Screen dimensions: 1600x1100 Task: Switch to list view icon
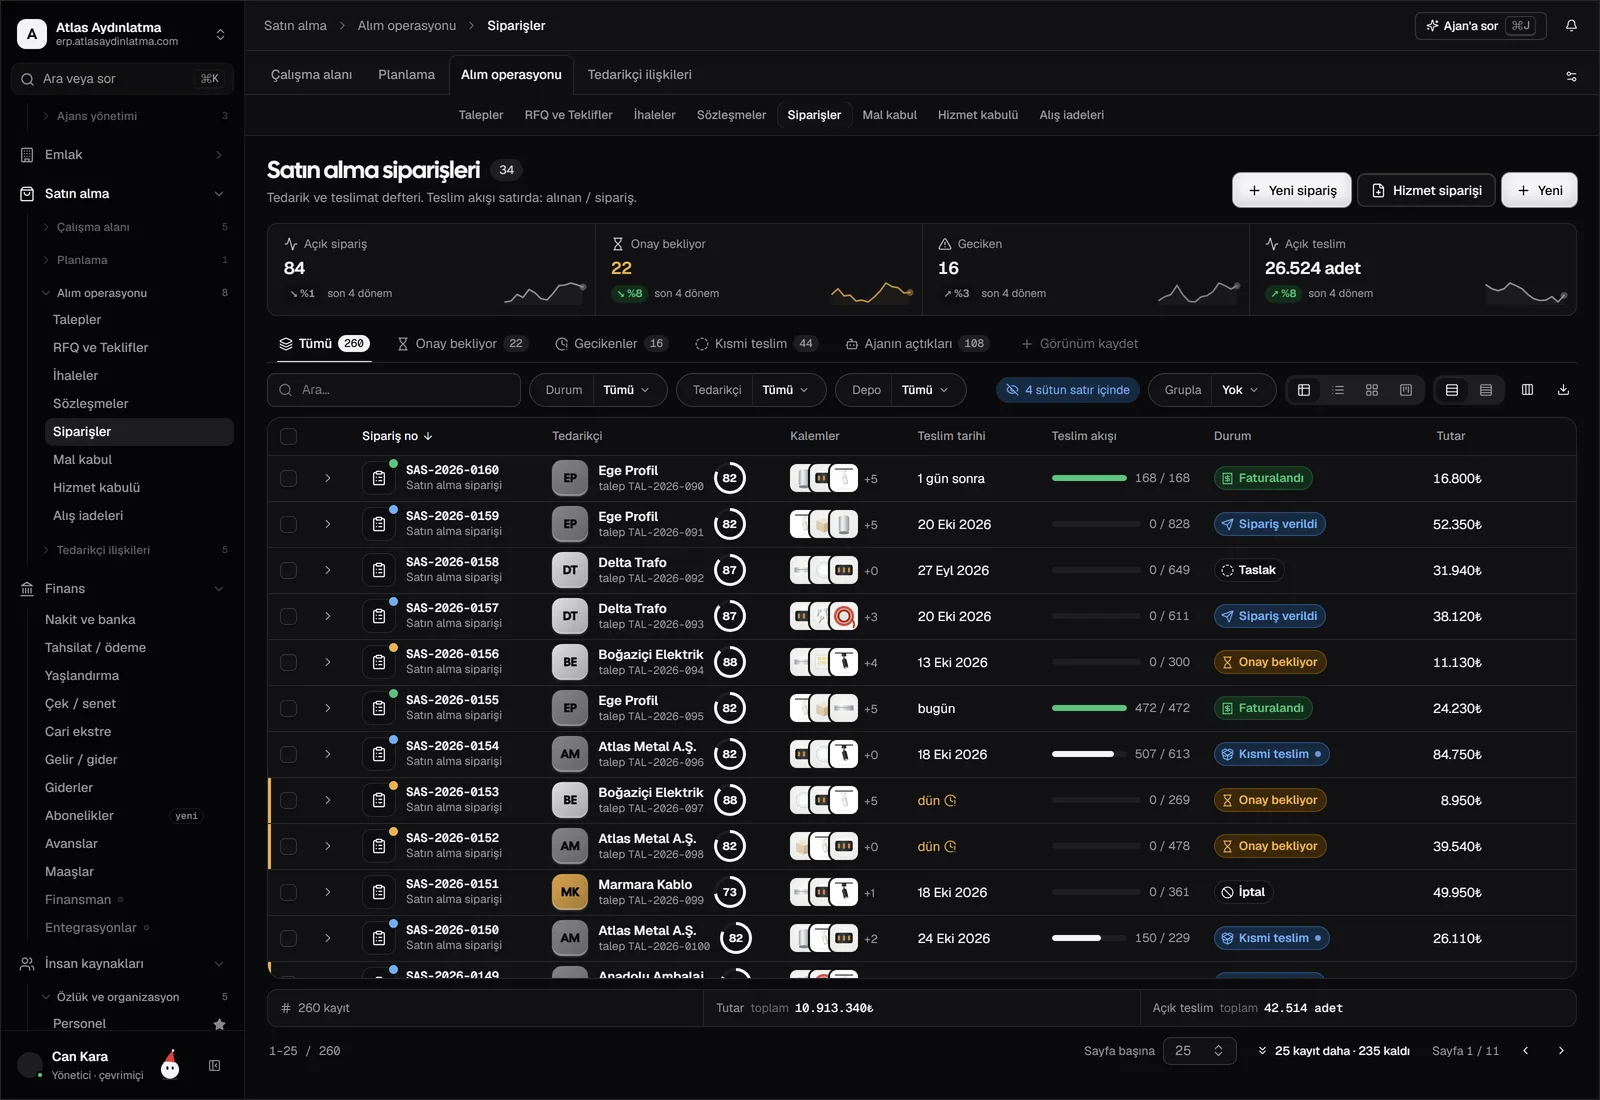click(1338, 390)
